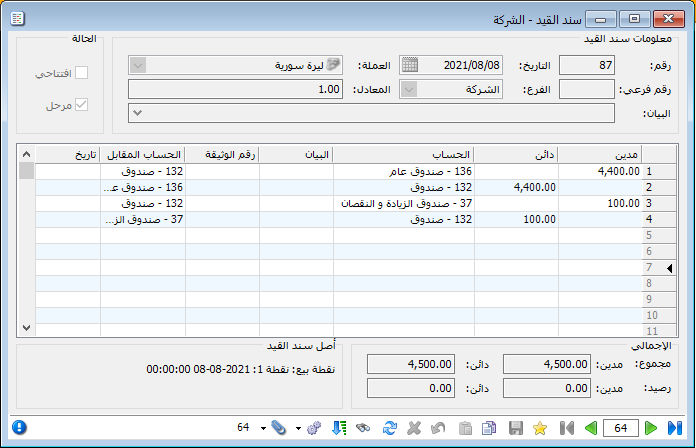
Task: Click the total مدين field 4,500.00
Action: point(546,364)
